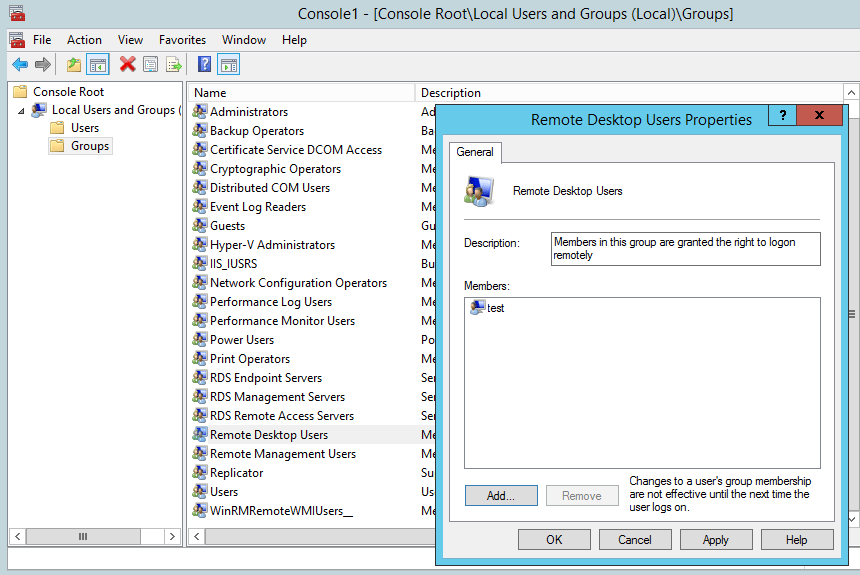
Task: Select Remote Management Users group row
Action: tap(283, 454)
